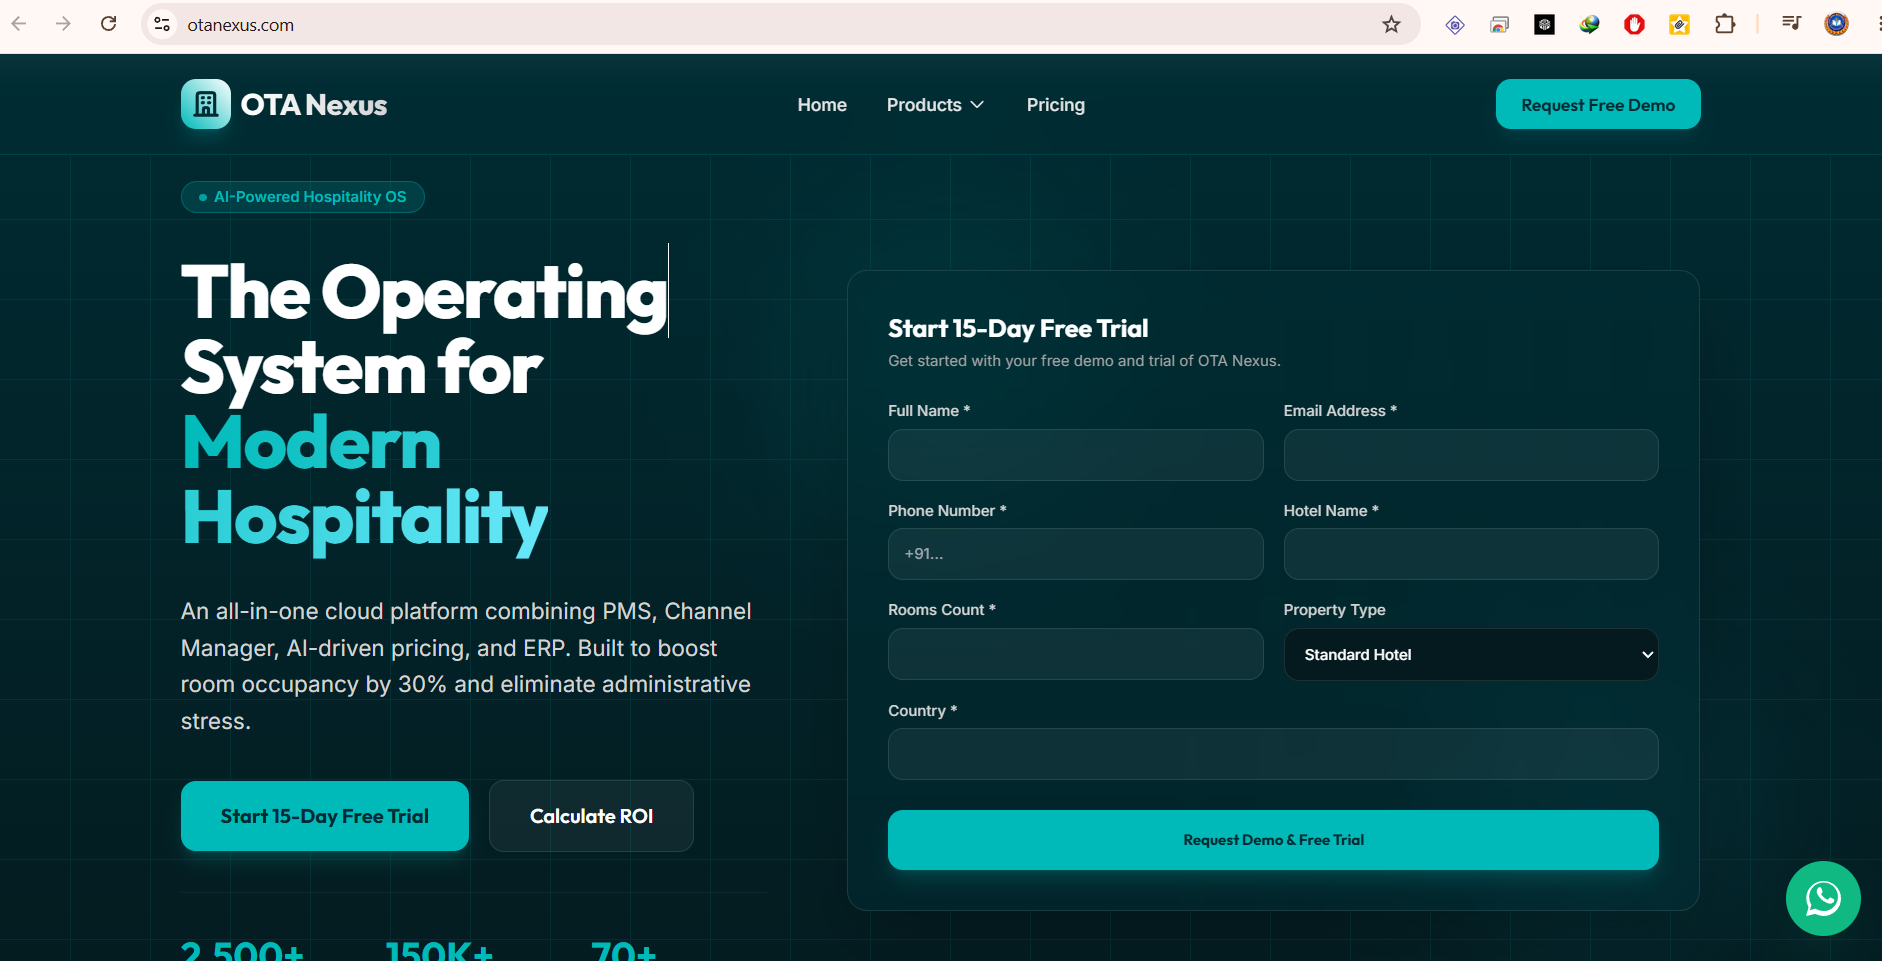Image resolution: width=1882 pixels, height=961 pixels.
Task: View site information icon beside the URL
Action: coord(162,24)
